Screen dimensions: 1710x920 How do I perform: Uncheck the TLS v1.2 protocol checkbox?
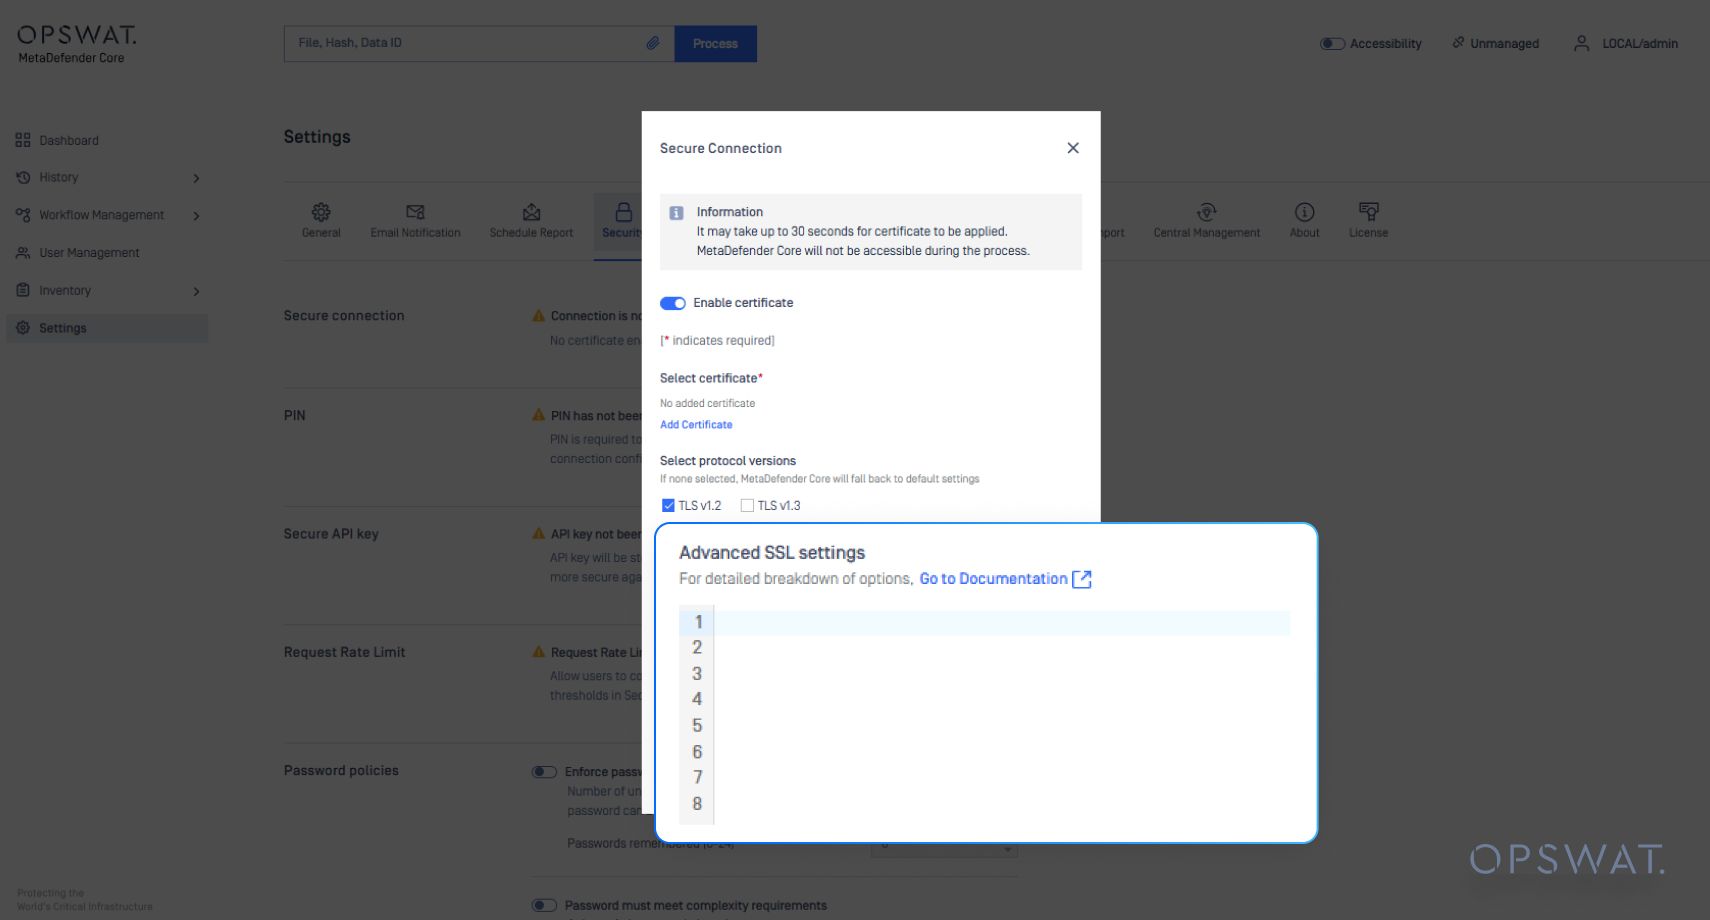668,505
